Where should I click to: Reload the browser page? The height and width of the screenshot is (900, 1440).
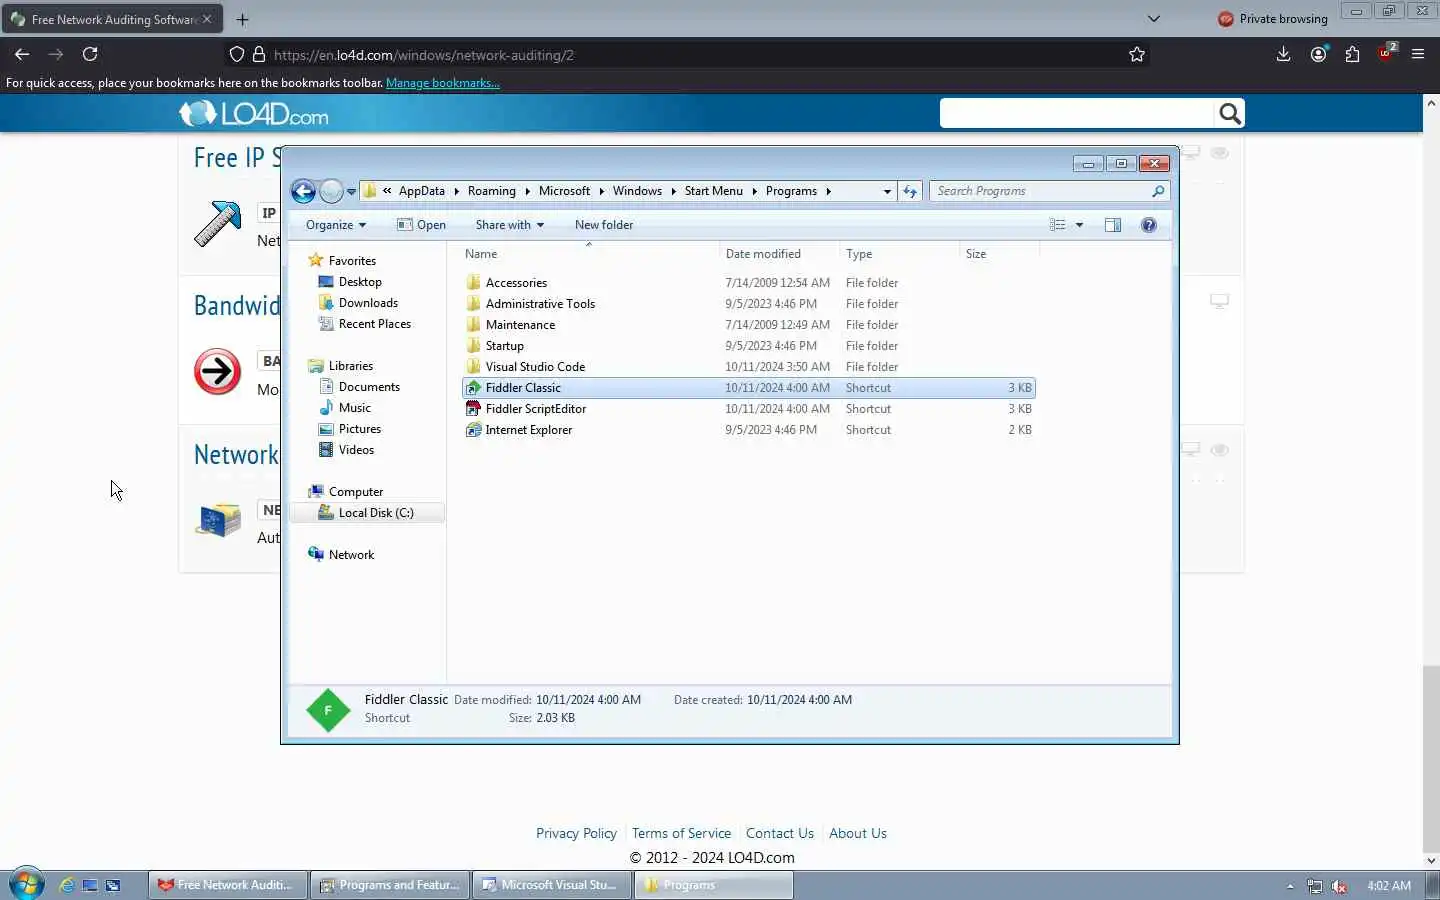pos(90,54)
